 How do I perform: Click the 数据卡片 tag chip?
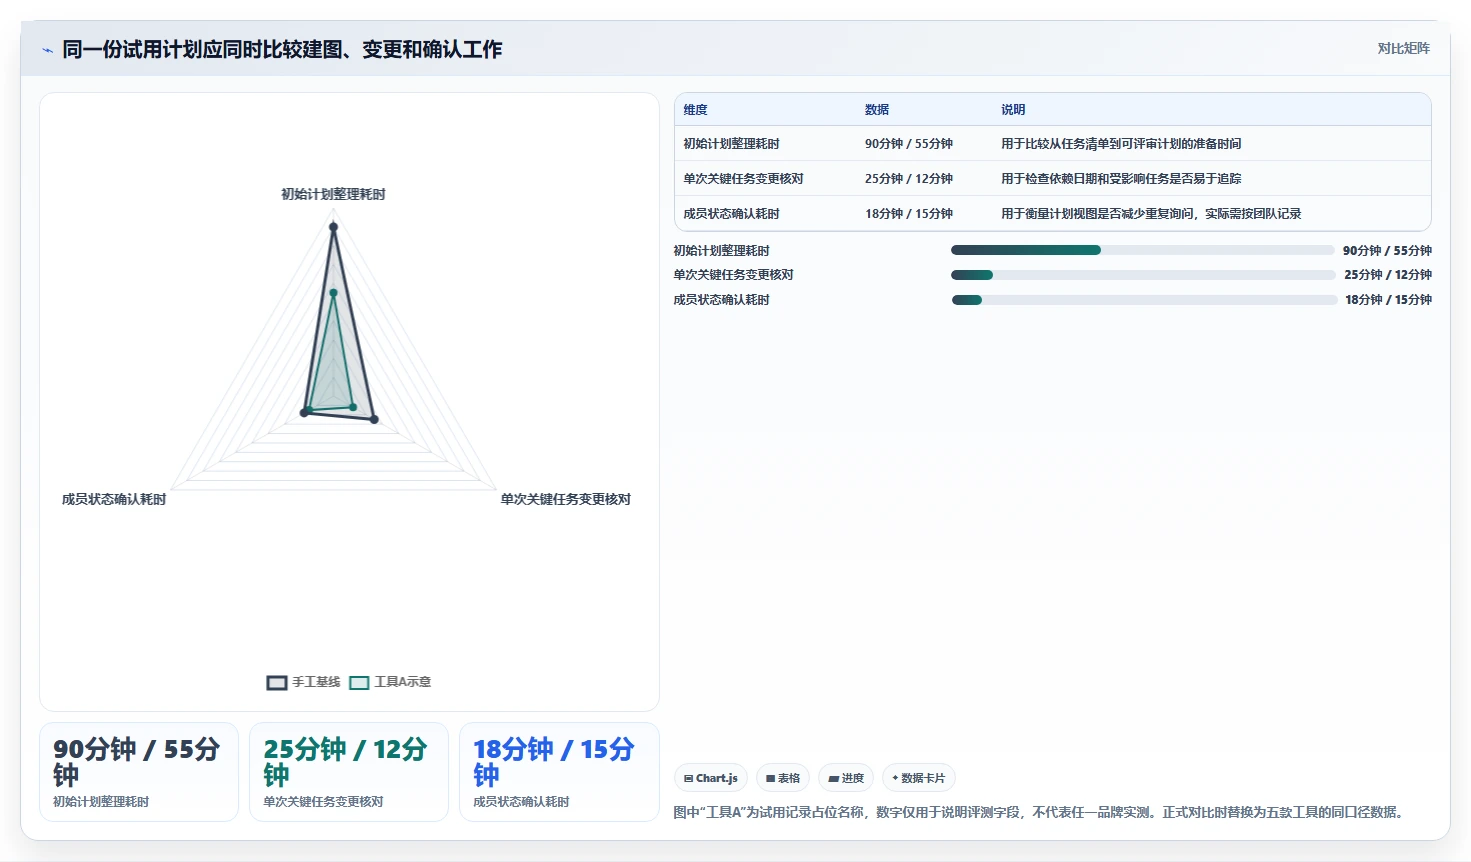(919, 778)
